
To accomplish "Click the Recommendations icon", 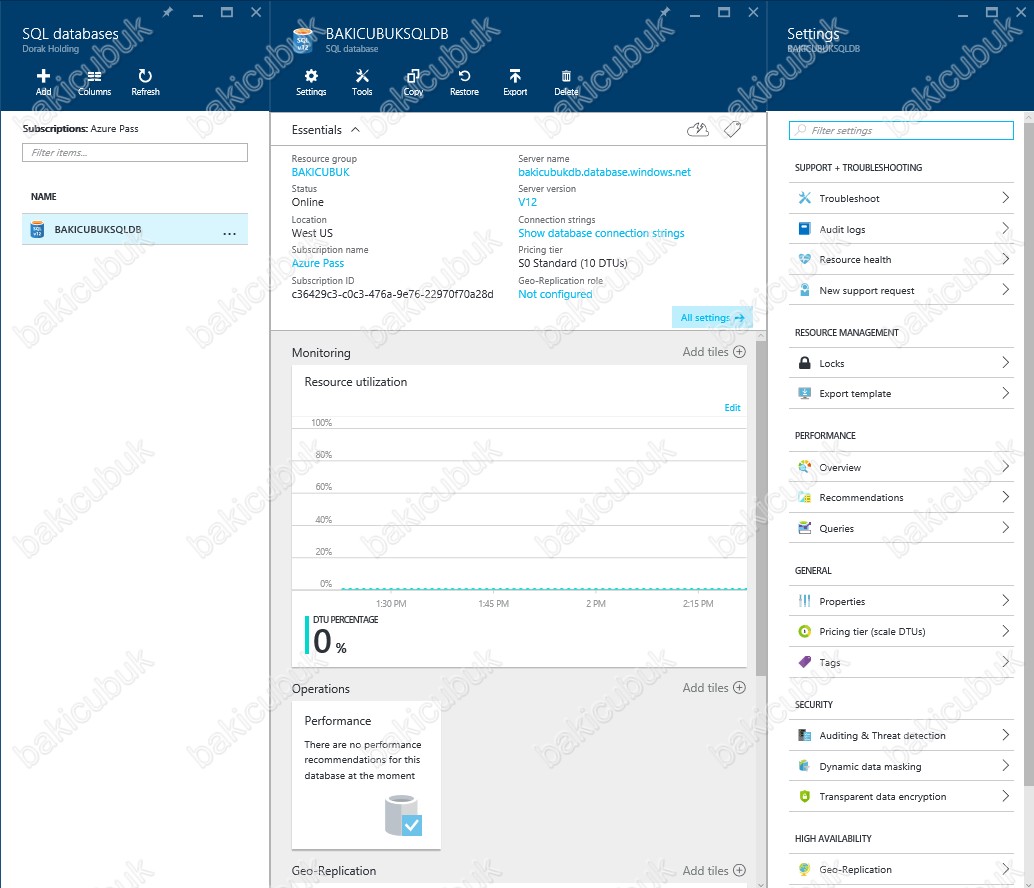I will 805,497.
